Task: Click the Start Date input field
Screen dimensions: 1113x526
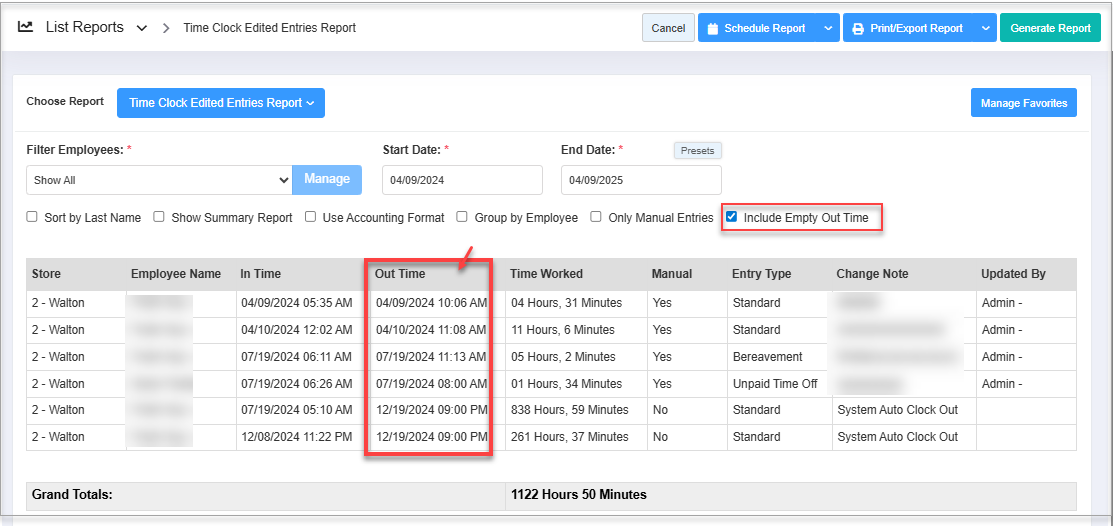Action: point(462,180)
